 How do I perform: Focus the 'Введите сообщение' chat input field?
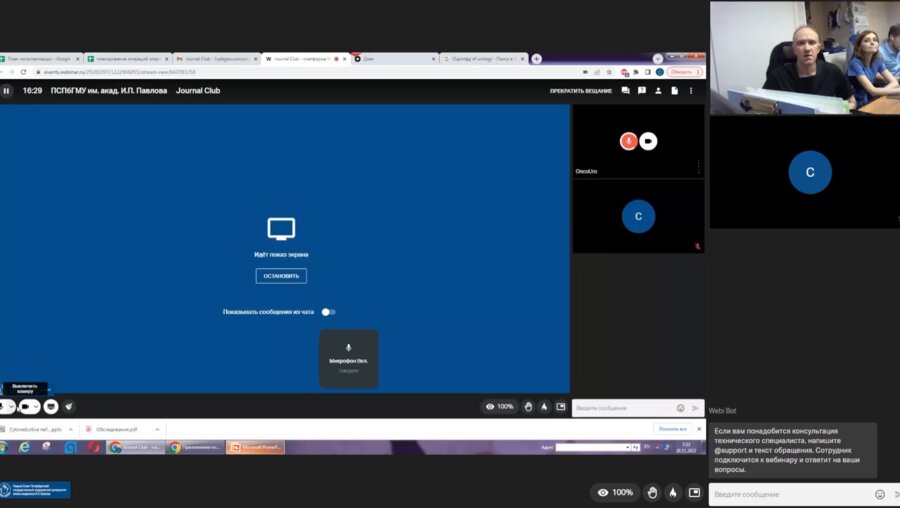790,494
